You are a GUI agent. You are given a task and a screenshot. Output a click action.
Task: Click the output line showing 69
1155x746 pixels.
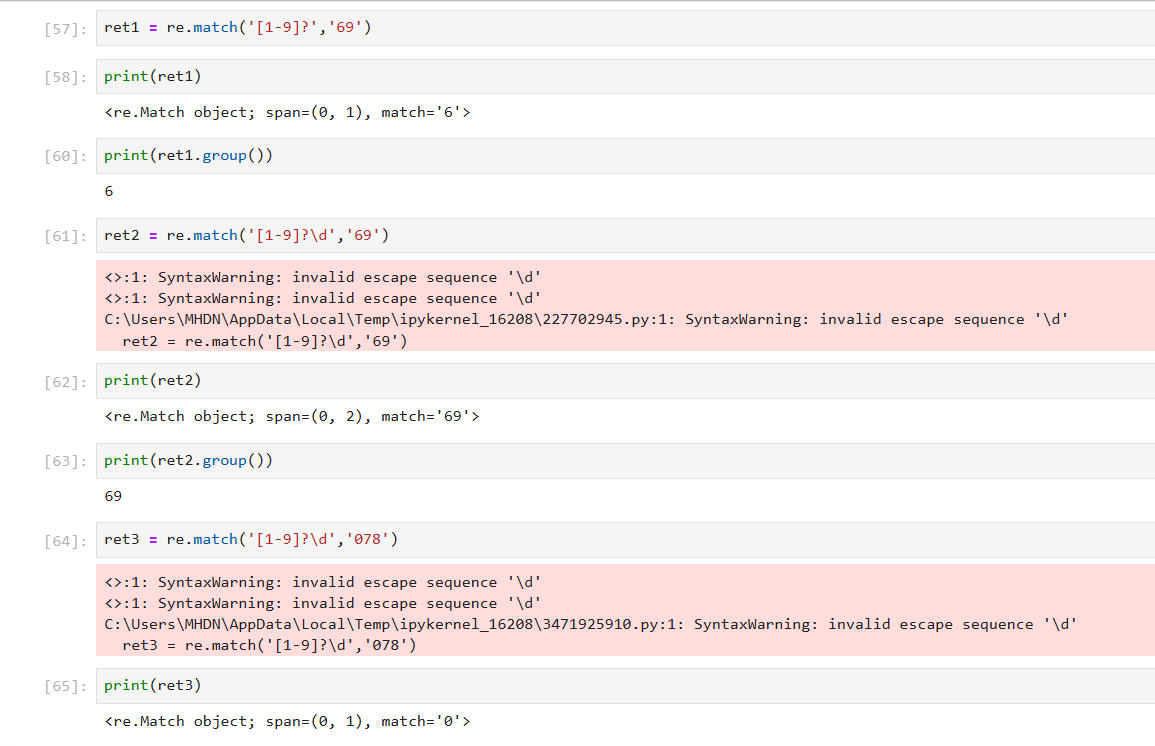(x=113, y=496)
